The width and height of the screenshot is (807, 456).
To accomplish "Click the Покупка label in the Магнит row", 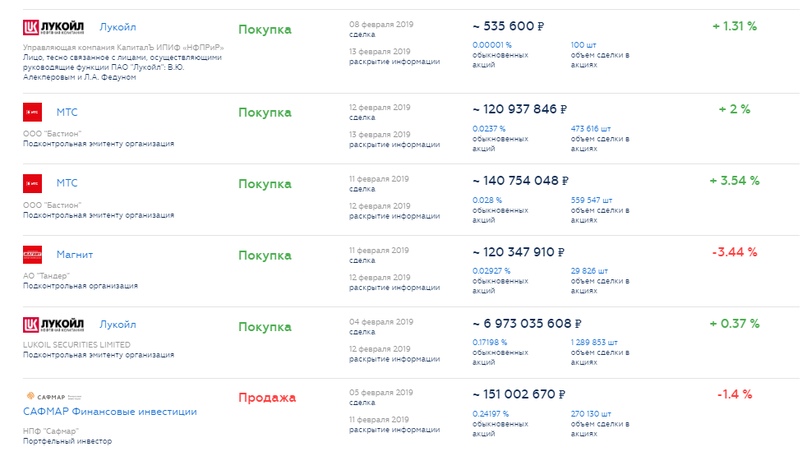I will (x=265, y=255).
